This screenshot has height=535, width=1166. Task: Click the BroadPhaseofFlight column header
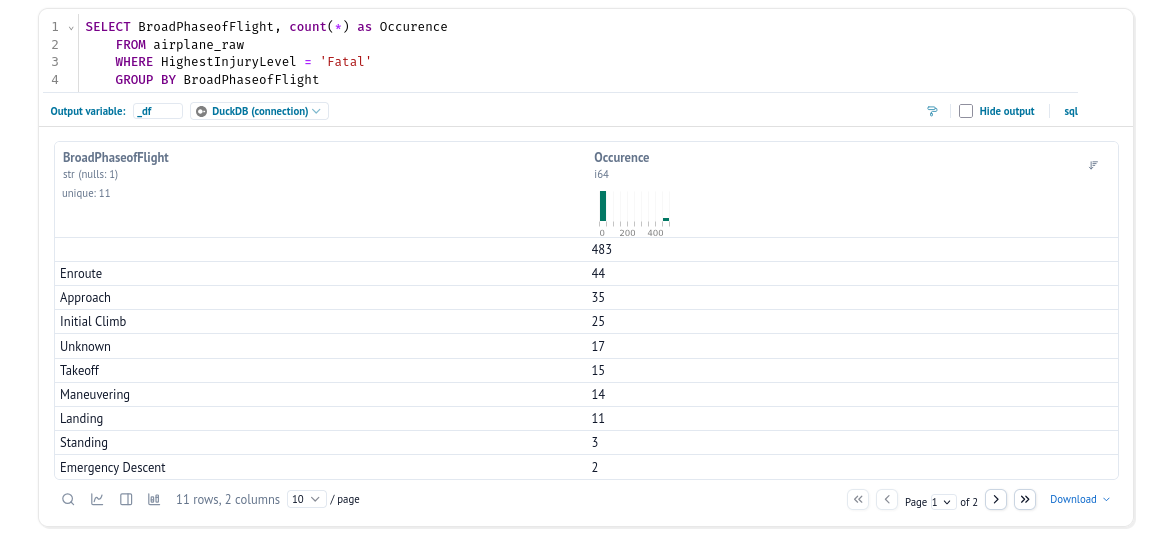pyautogui.click(x=116, y=157)
